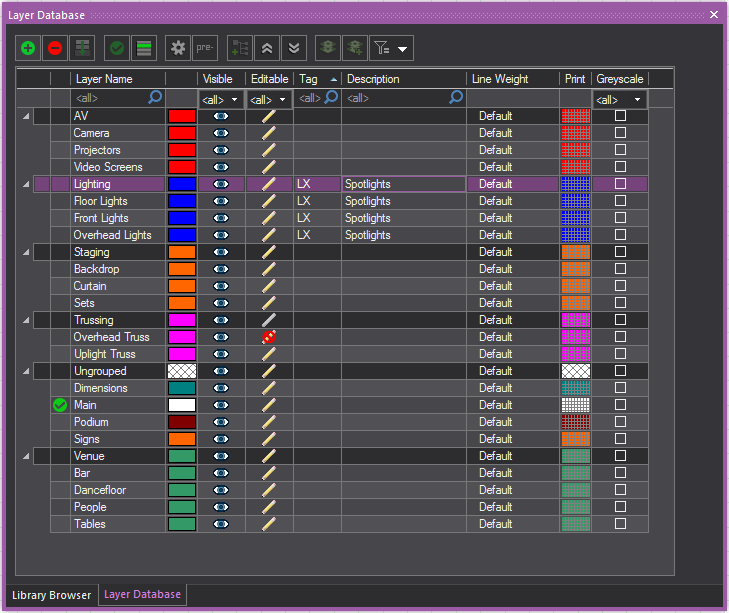Viewport: 729px width, 613px height.
Task: Click the green checkmark set-current icon
Action: coord(117,47)
